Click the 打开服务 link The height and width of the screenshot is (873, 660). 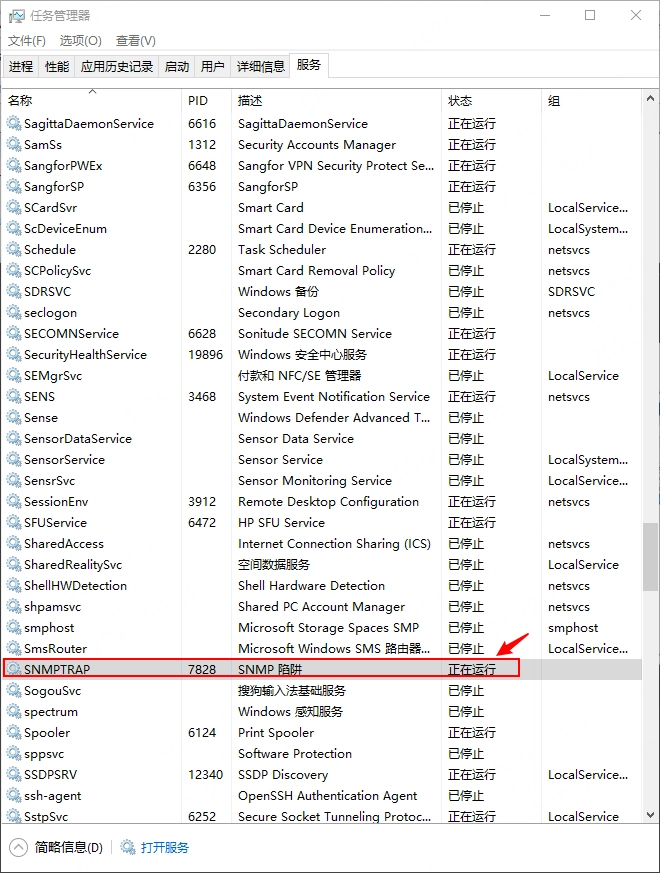165,847
